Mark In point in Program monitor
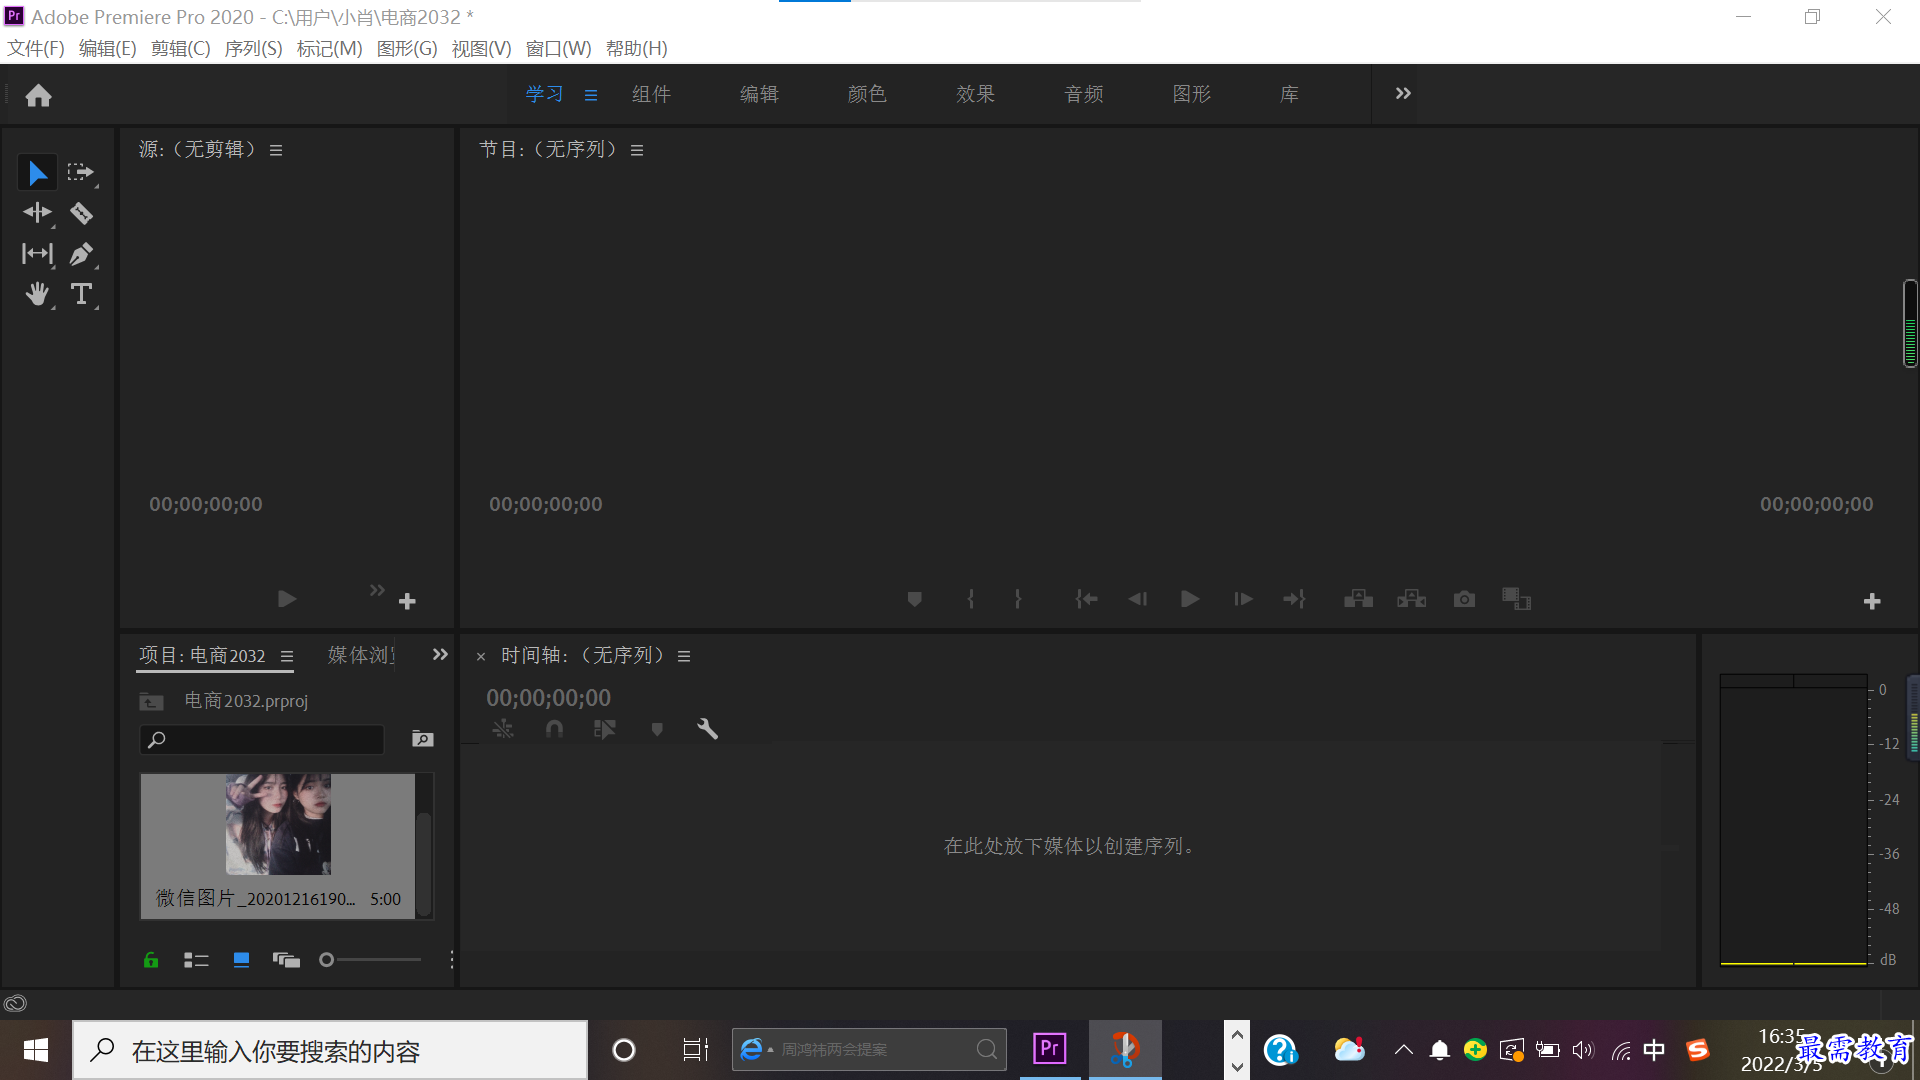The height and width of the screenshot is (1080, 1920). coord(970,599)
